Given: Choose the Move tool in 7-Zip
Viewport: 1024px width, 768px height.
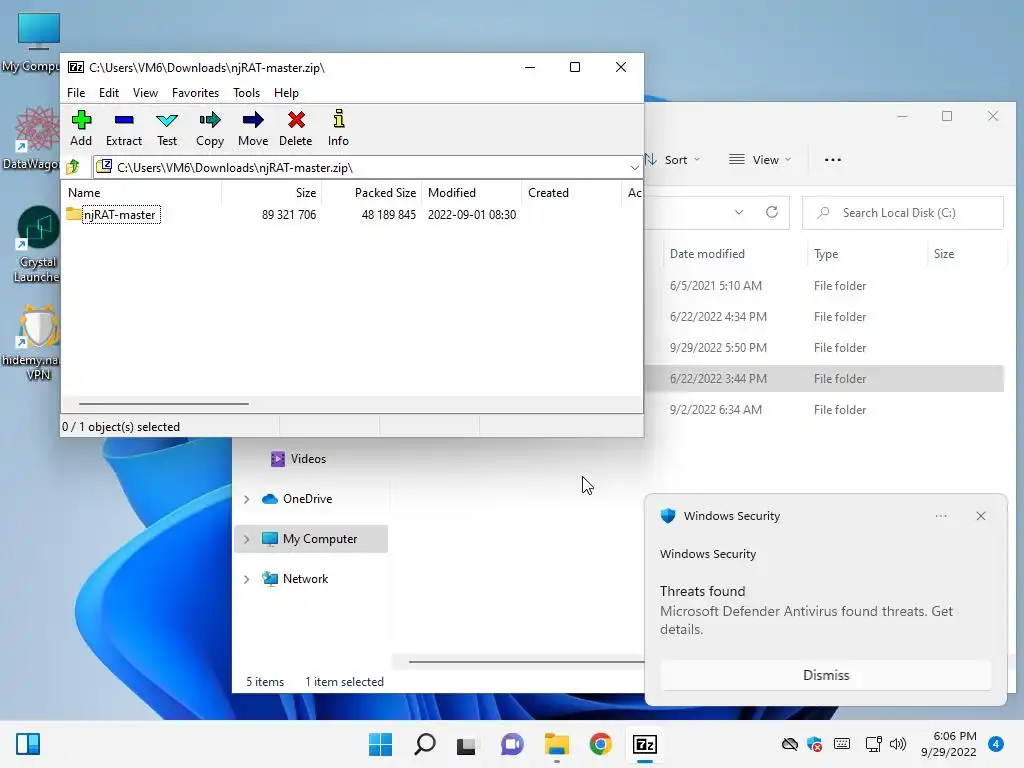Looking at the screenshot, I should point(253,128).
